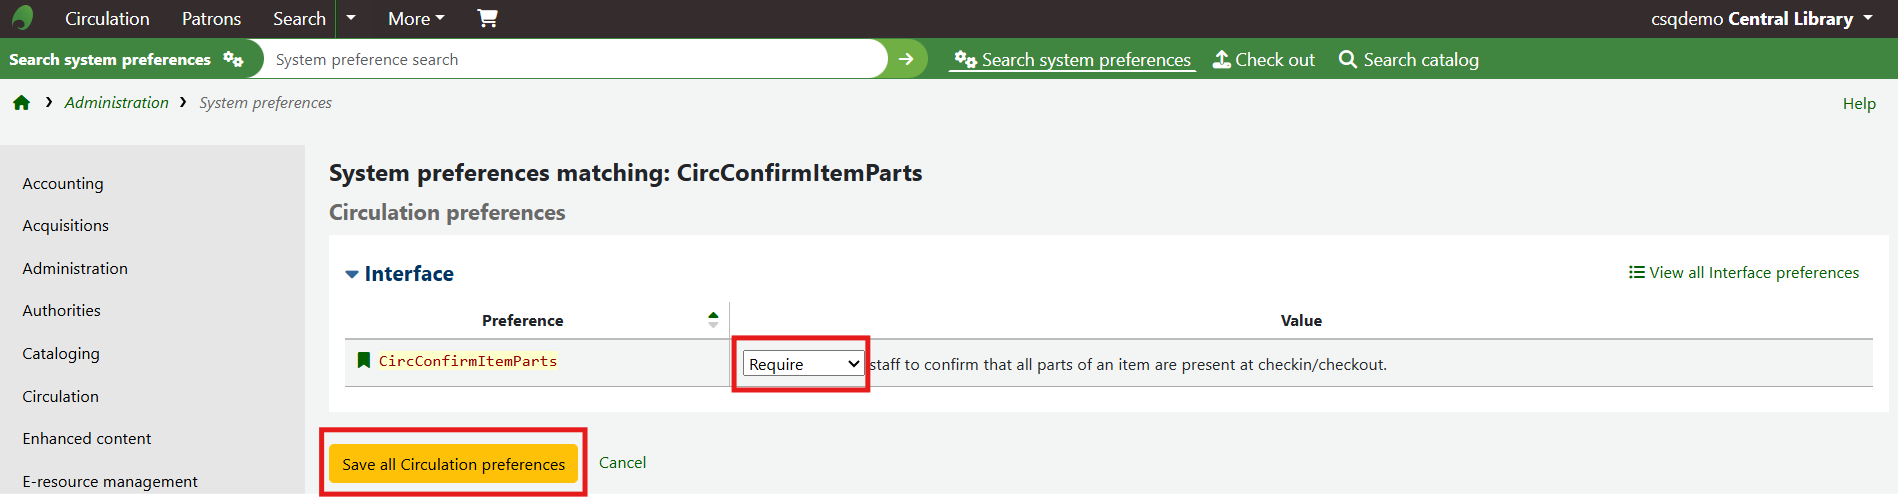Click the bookmark icon beside CircConfirmItemParts

[364, 361]
